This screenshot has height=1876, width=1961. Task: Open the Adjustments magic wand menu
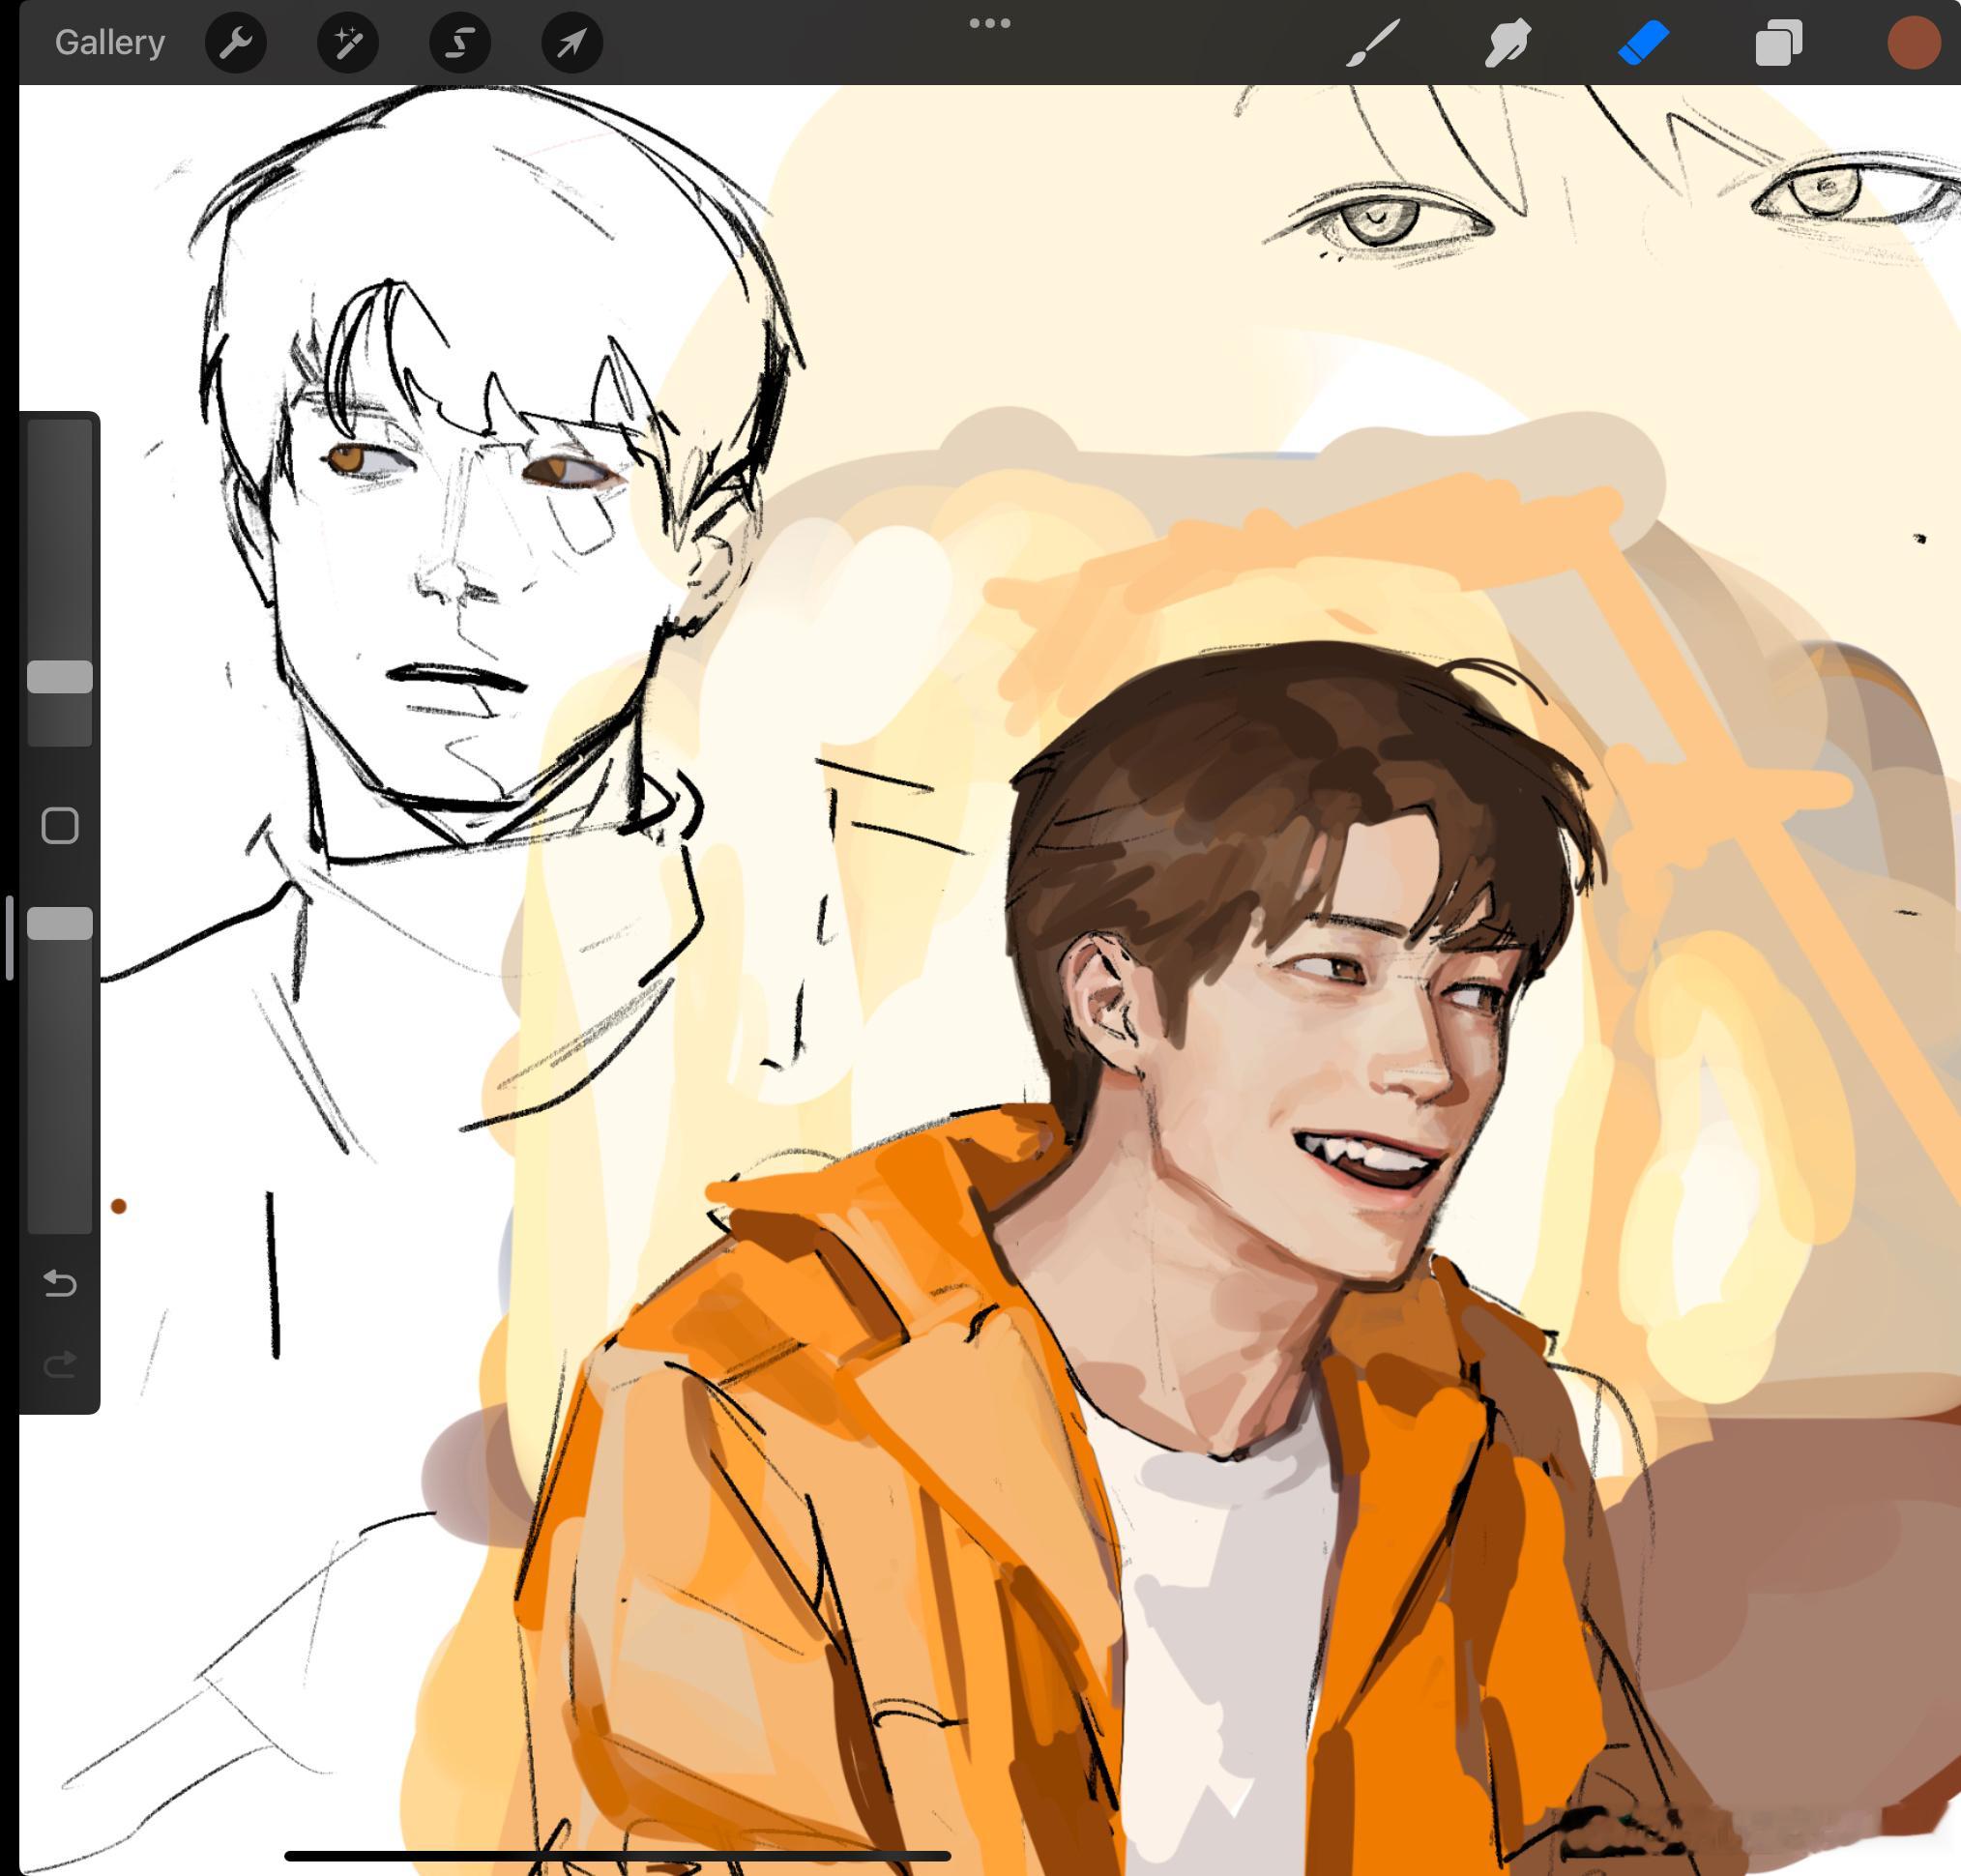pos(347,43)
